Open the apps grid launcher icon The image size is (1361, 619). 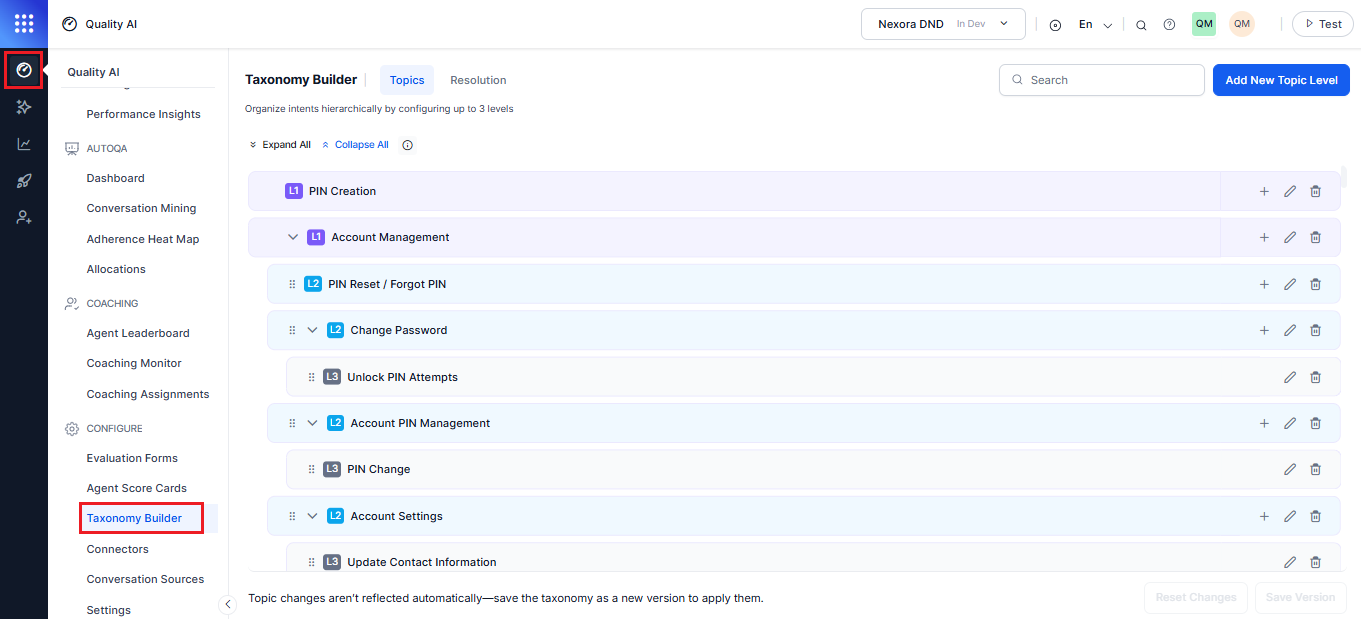coord(24,24)
